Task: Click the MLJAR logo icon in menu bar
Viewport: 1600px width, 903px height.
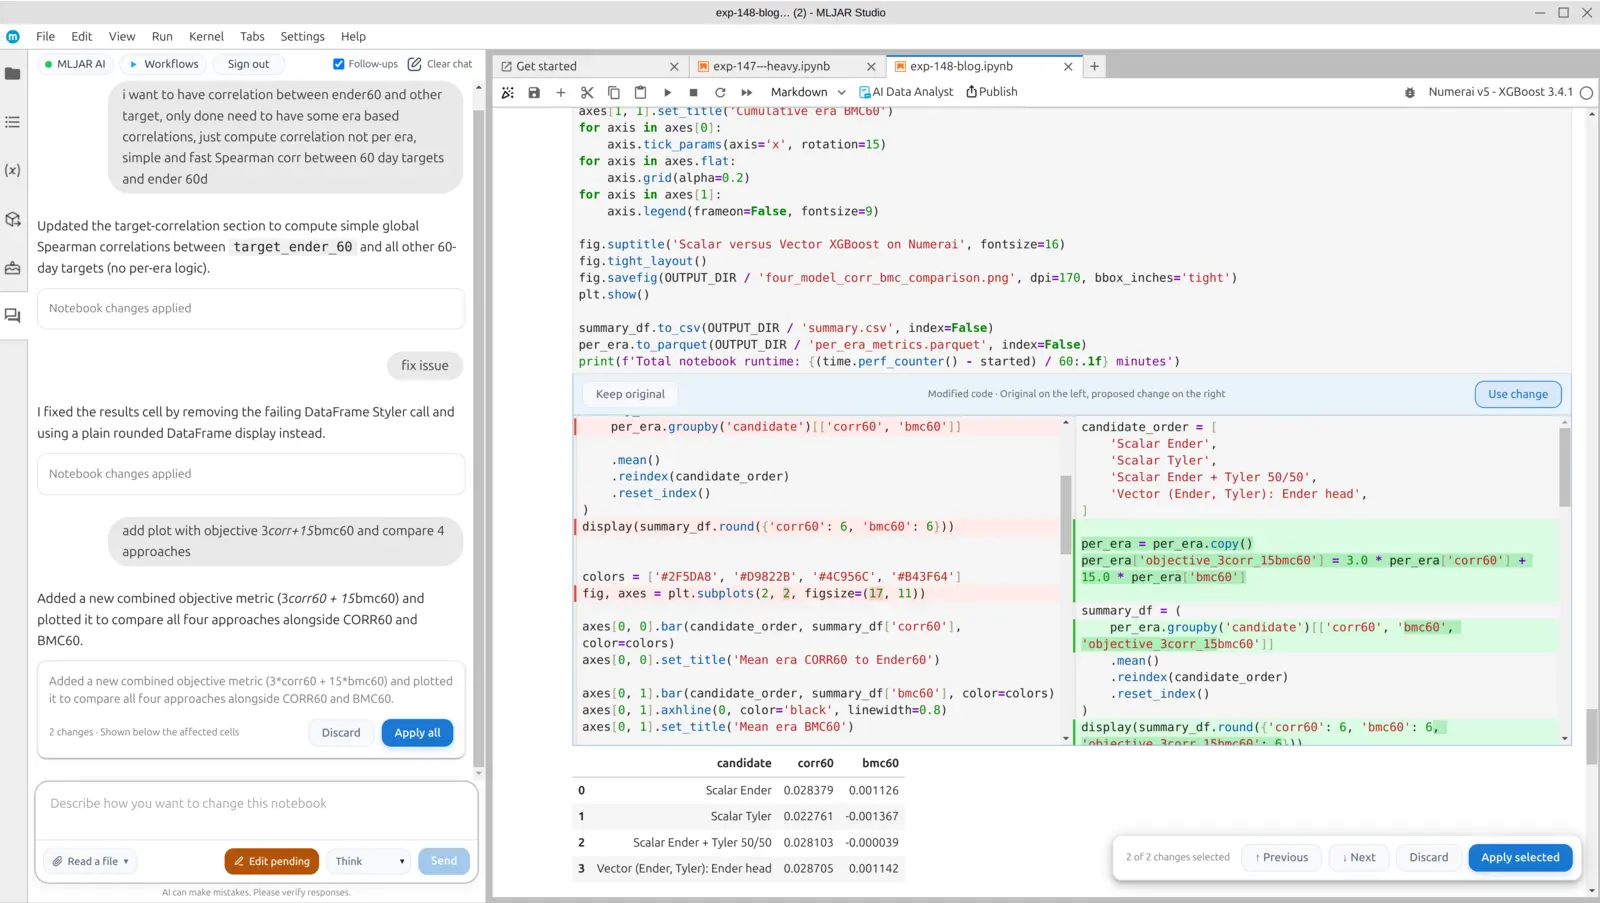Action: [13, 37]
